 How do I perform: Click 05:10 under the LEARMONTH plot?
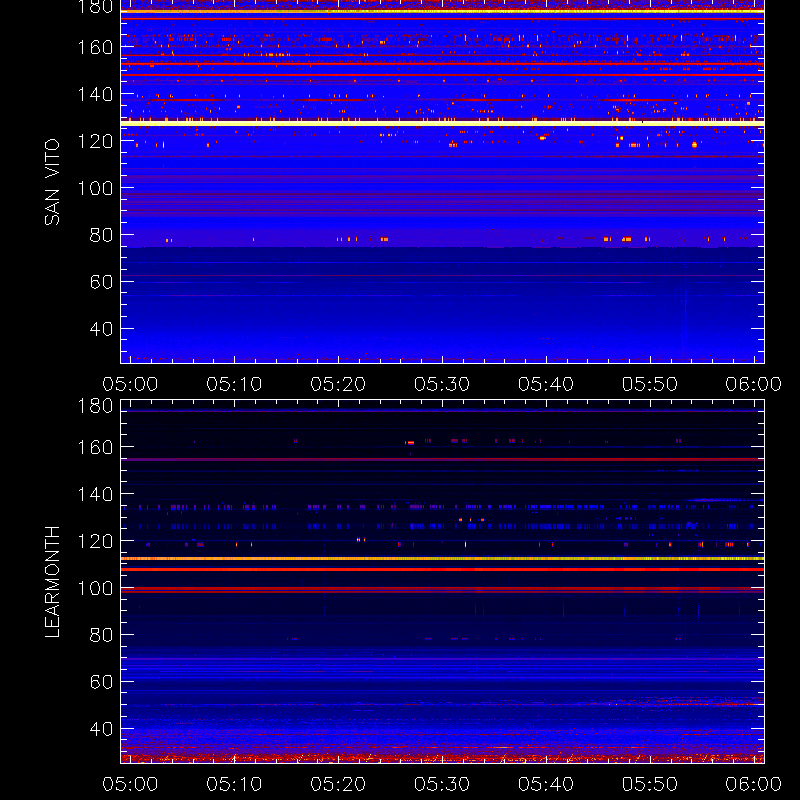coord(234,784)
